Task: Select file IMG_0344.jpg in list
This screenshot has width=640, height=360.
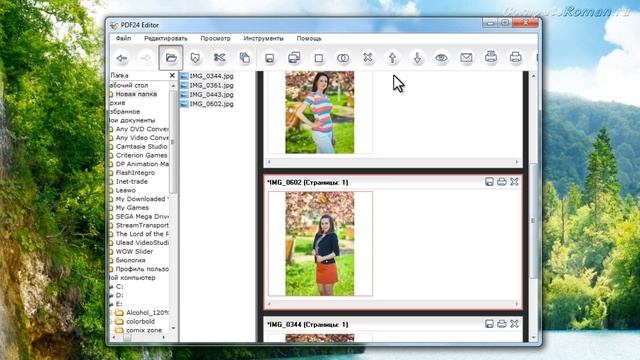Action: pos(207,76)
